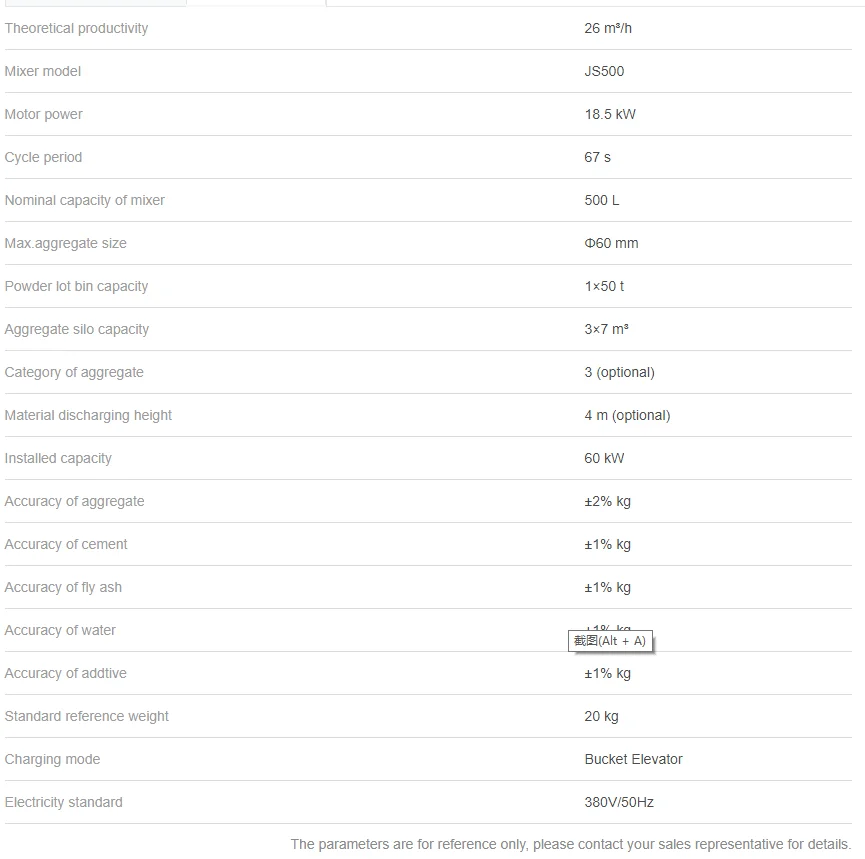The image size is (865, 859).
Task: Click the 'Accuracy of aggregate' label
Action: point(74,501)
